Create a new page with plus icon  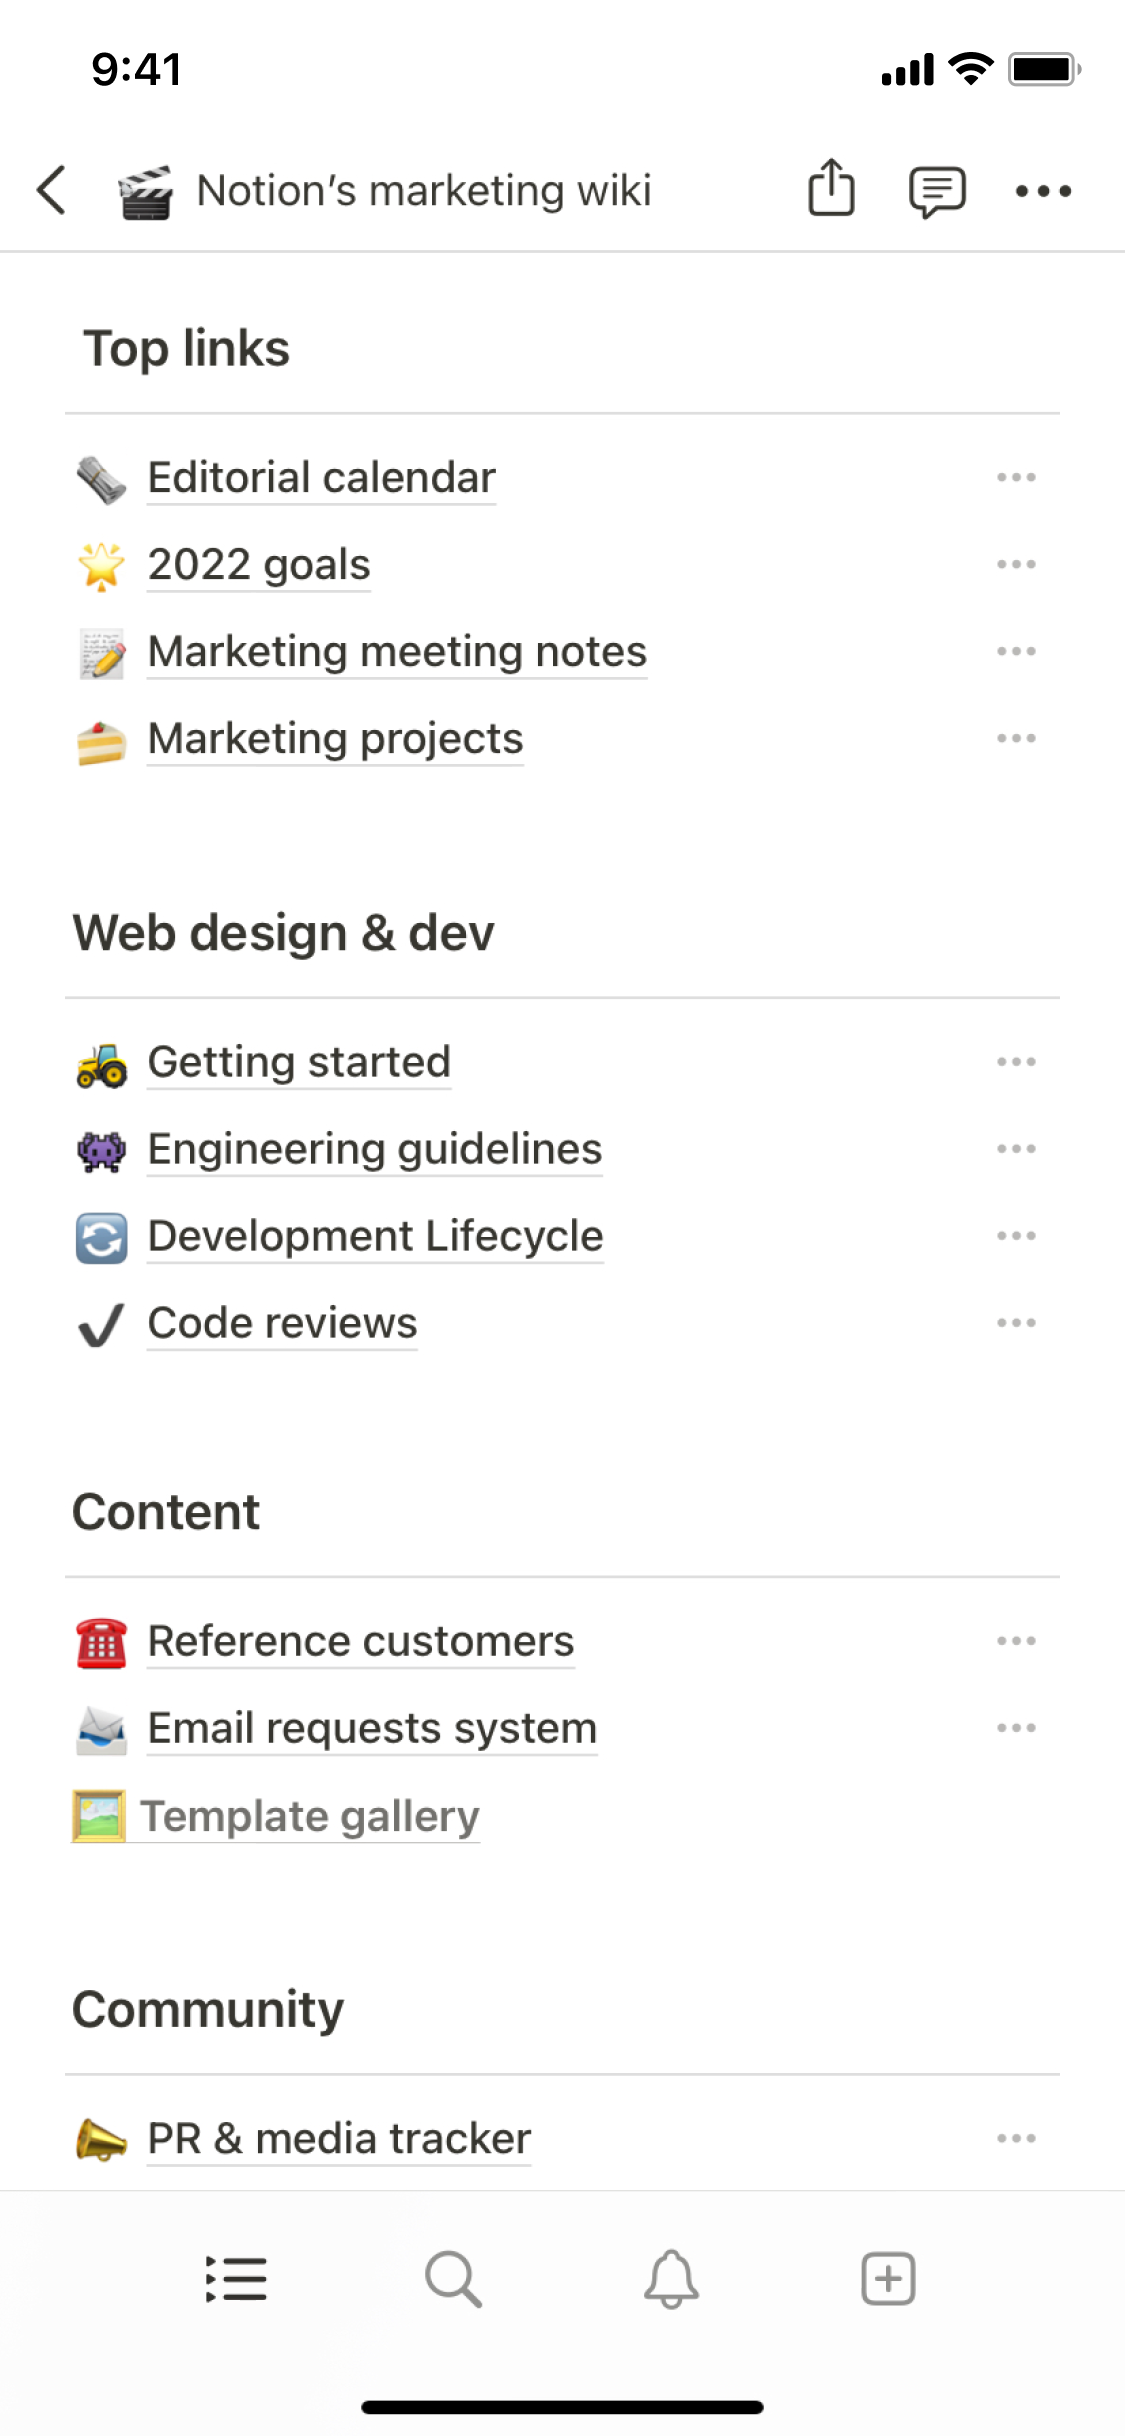[x=888, y=2279]
